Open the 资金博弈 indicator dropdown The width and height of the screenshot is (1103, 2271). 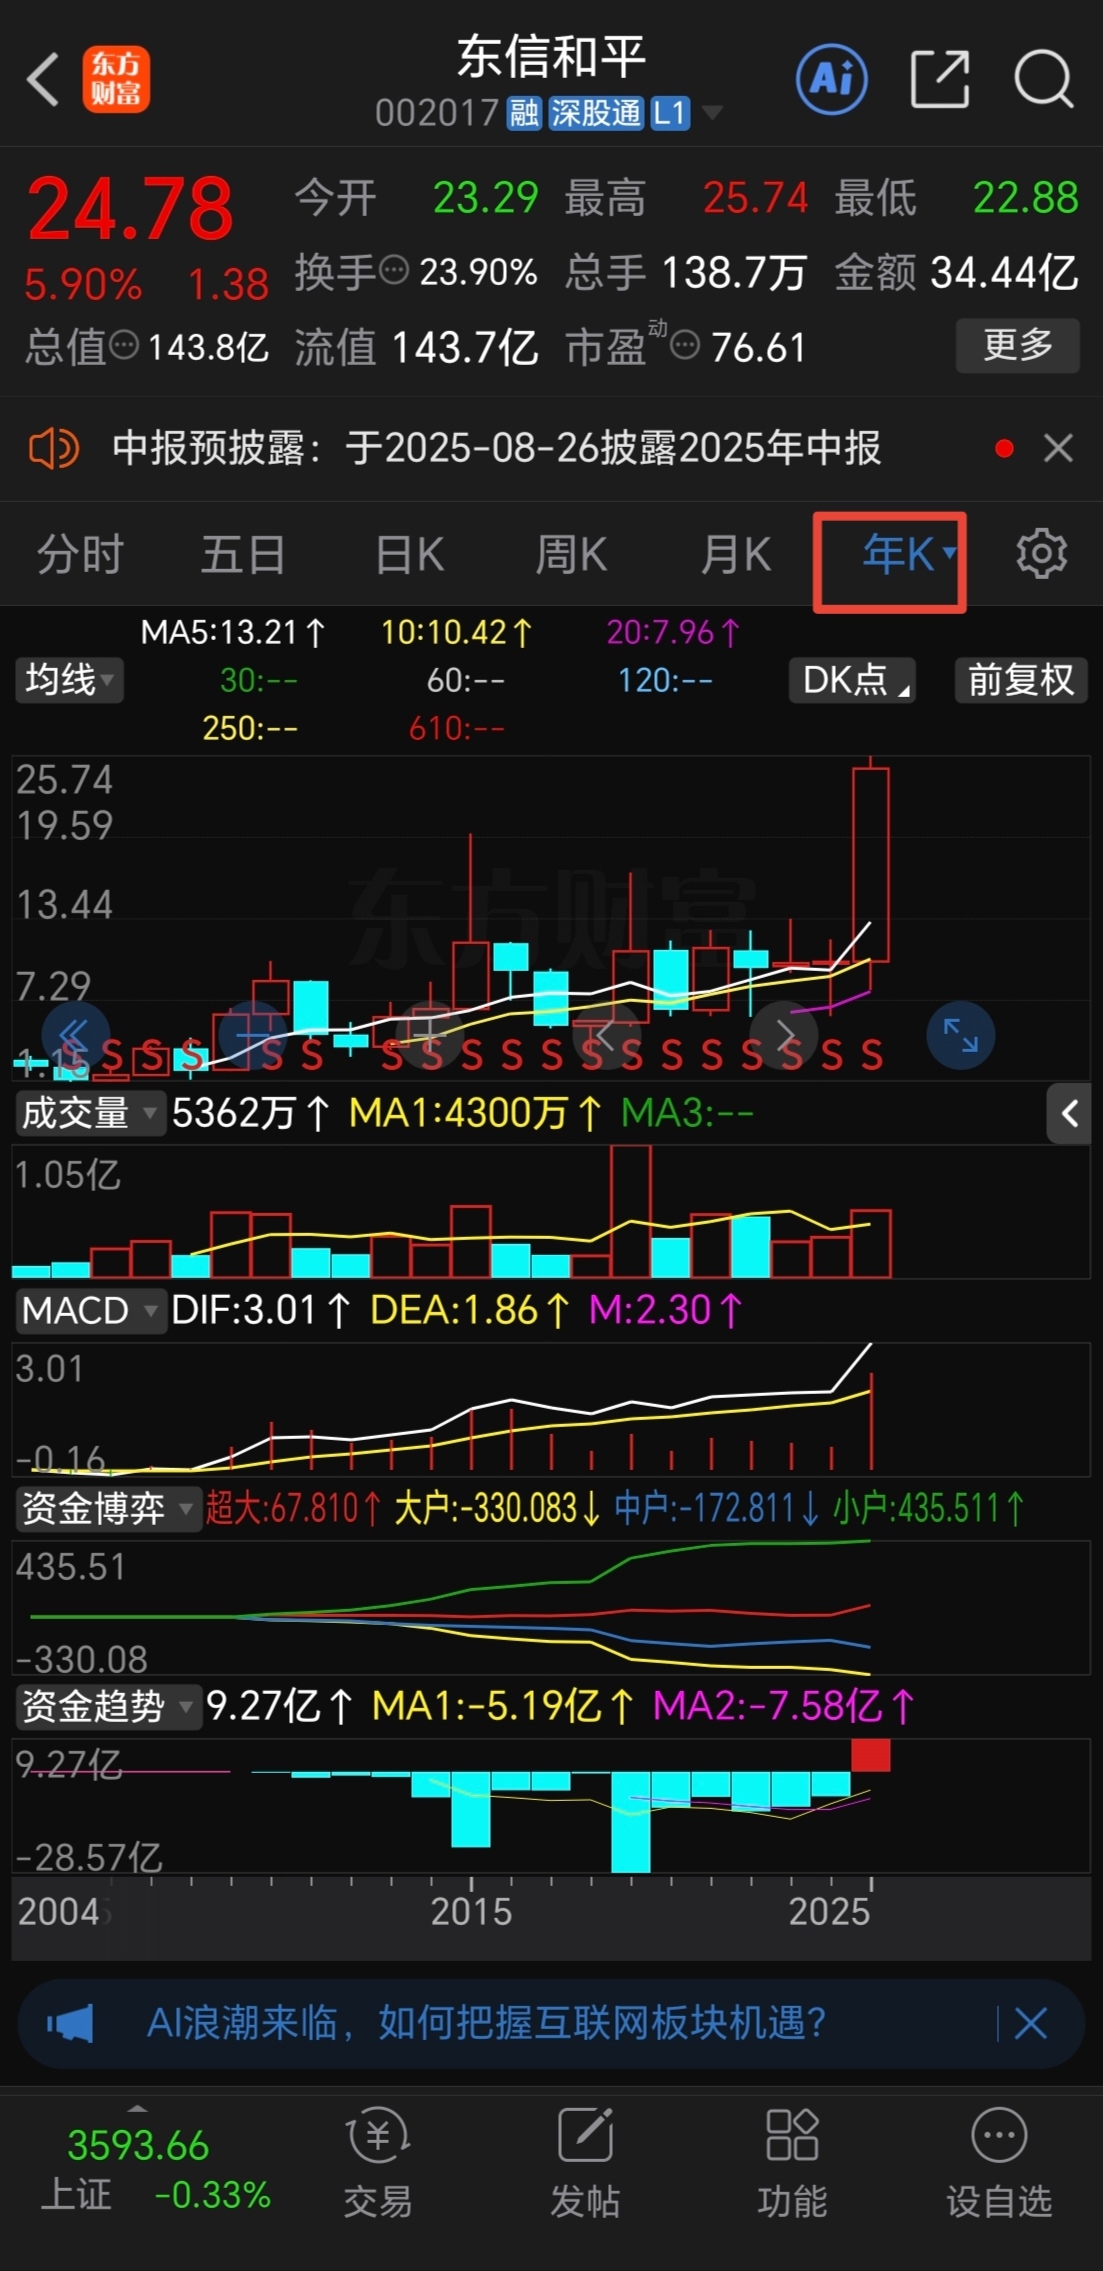click(x=107, y=1508)
